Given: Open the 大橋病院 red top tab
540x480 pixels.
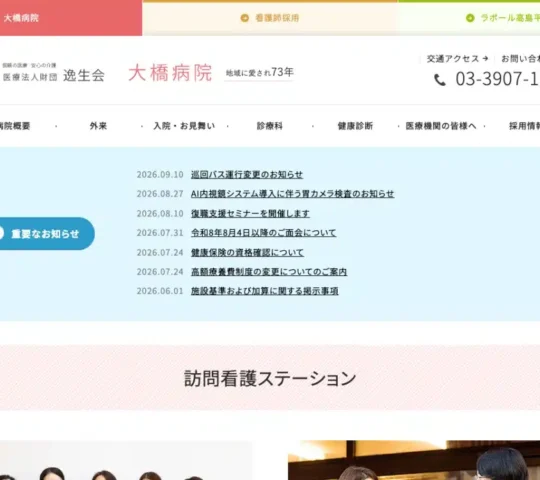Looking at the screenshot, I should click(x=71, y=18).
